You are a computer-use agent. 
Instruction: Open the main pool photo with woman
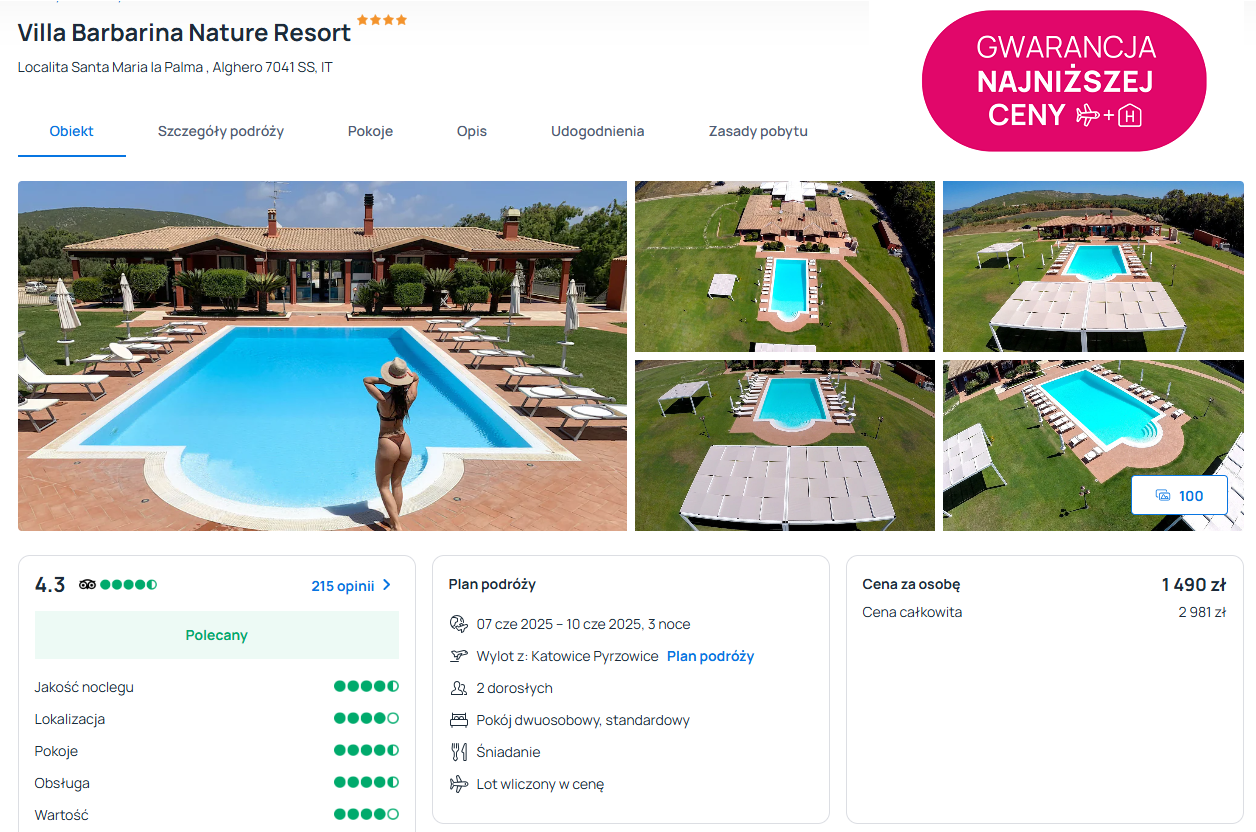point(322,356)
